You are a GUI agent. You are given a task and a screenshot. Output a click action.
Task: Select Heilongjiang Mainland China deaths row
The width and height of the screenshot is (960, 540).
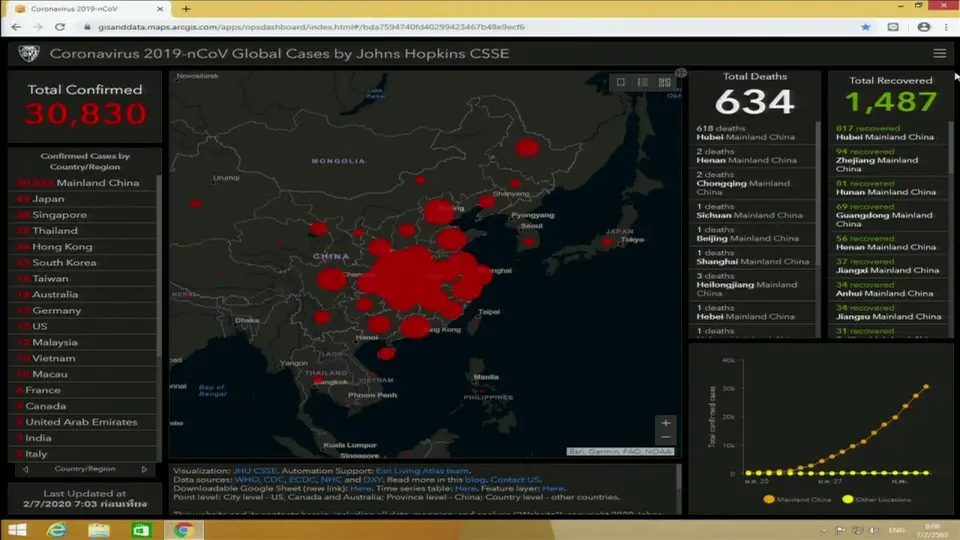point(753,285)
